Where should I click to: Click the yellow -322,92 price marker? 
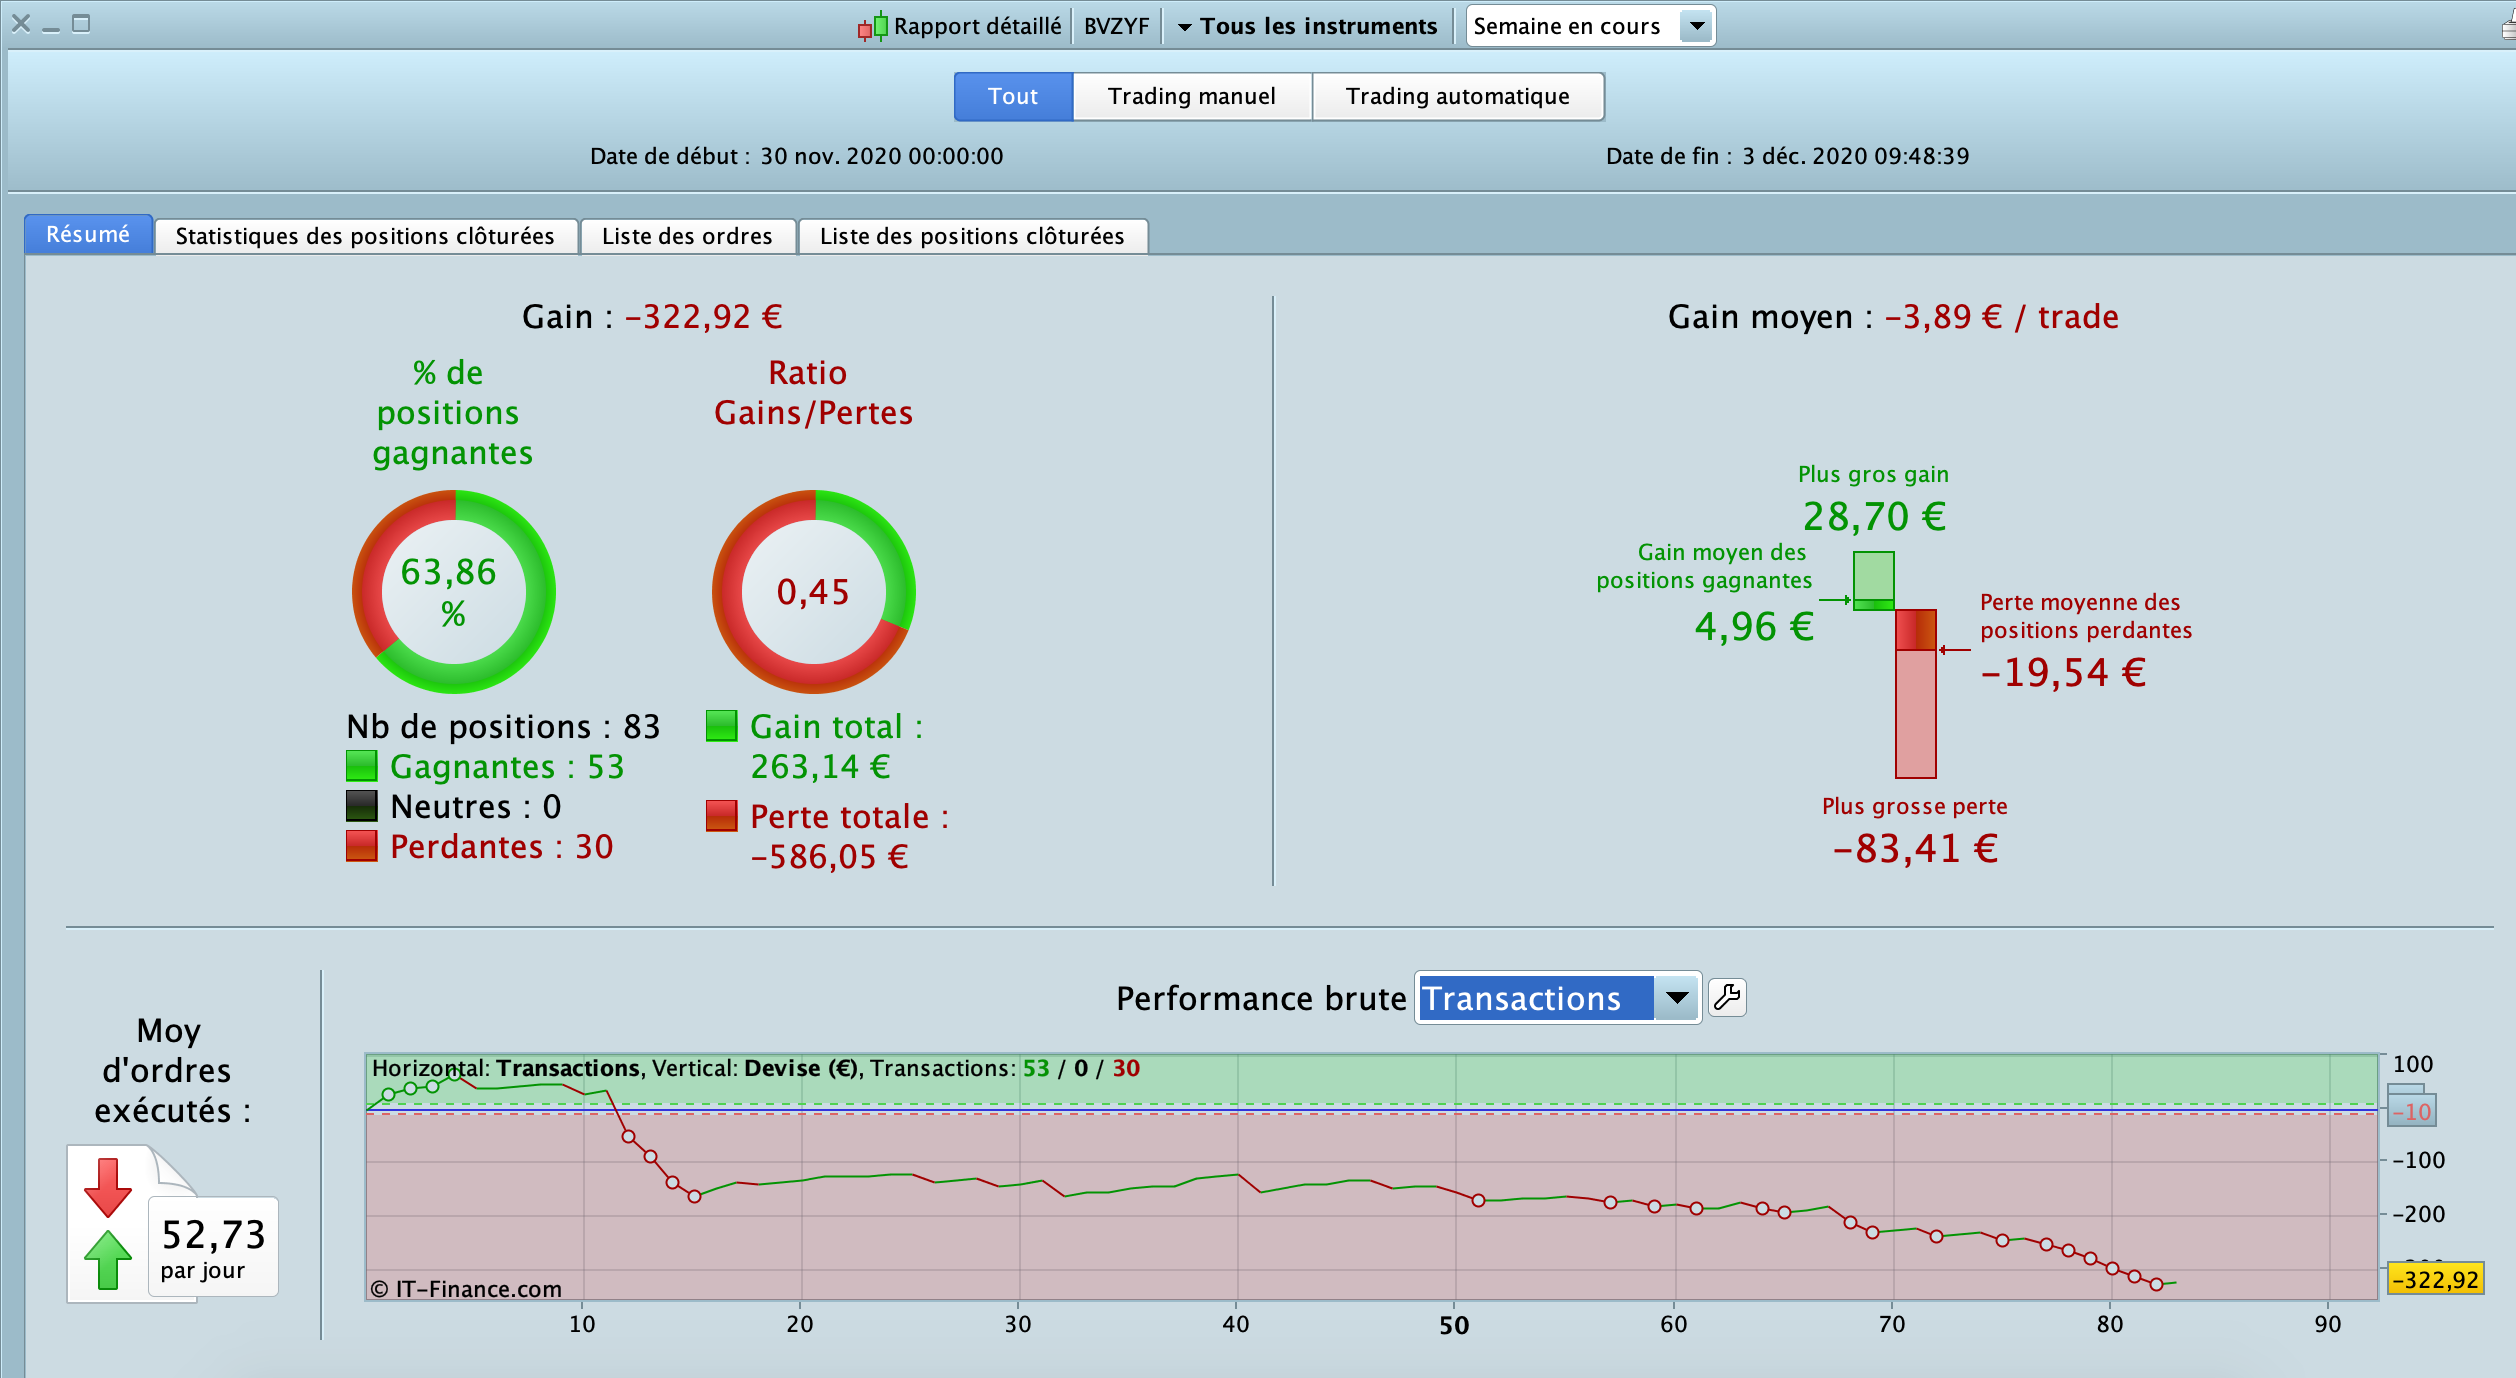2435,1279
